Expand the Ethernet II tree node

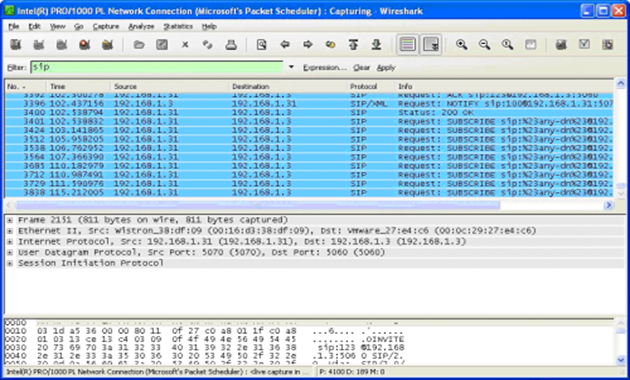pyautogui.click(x=10, y=231)
